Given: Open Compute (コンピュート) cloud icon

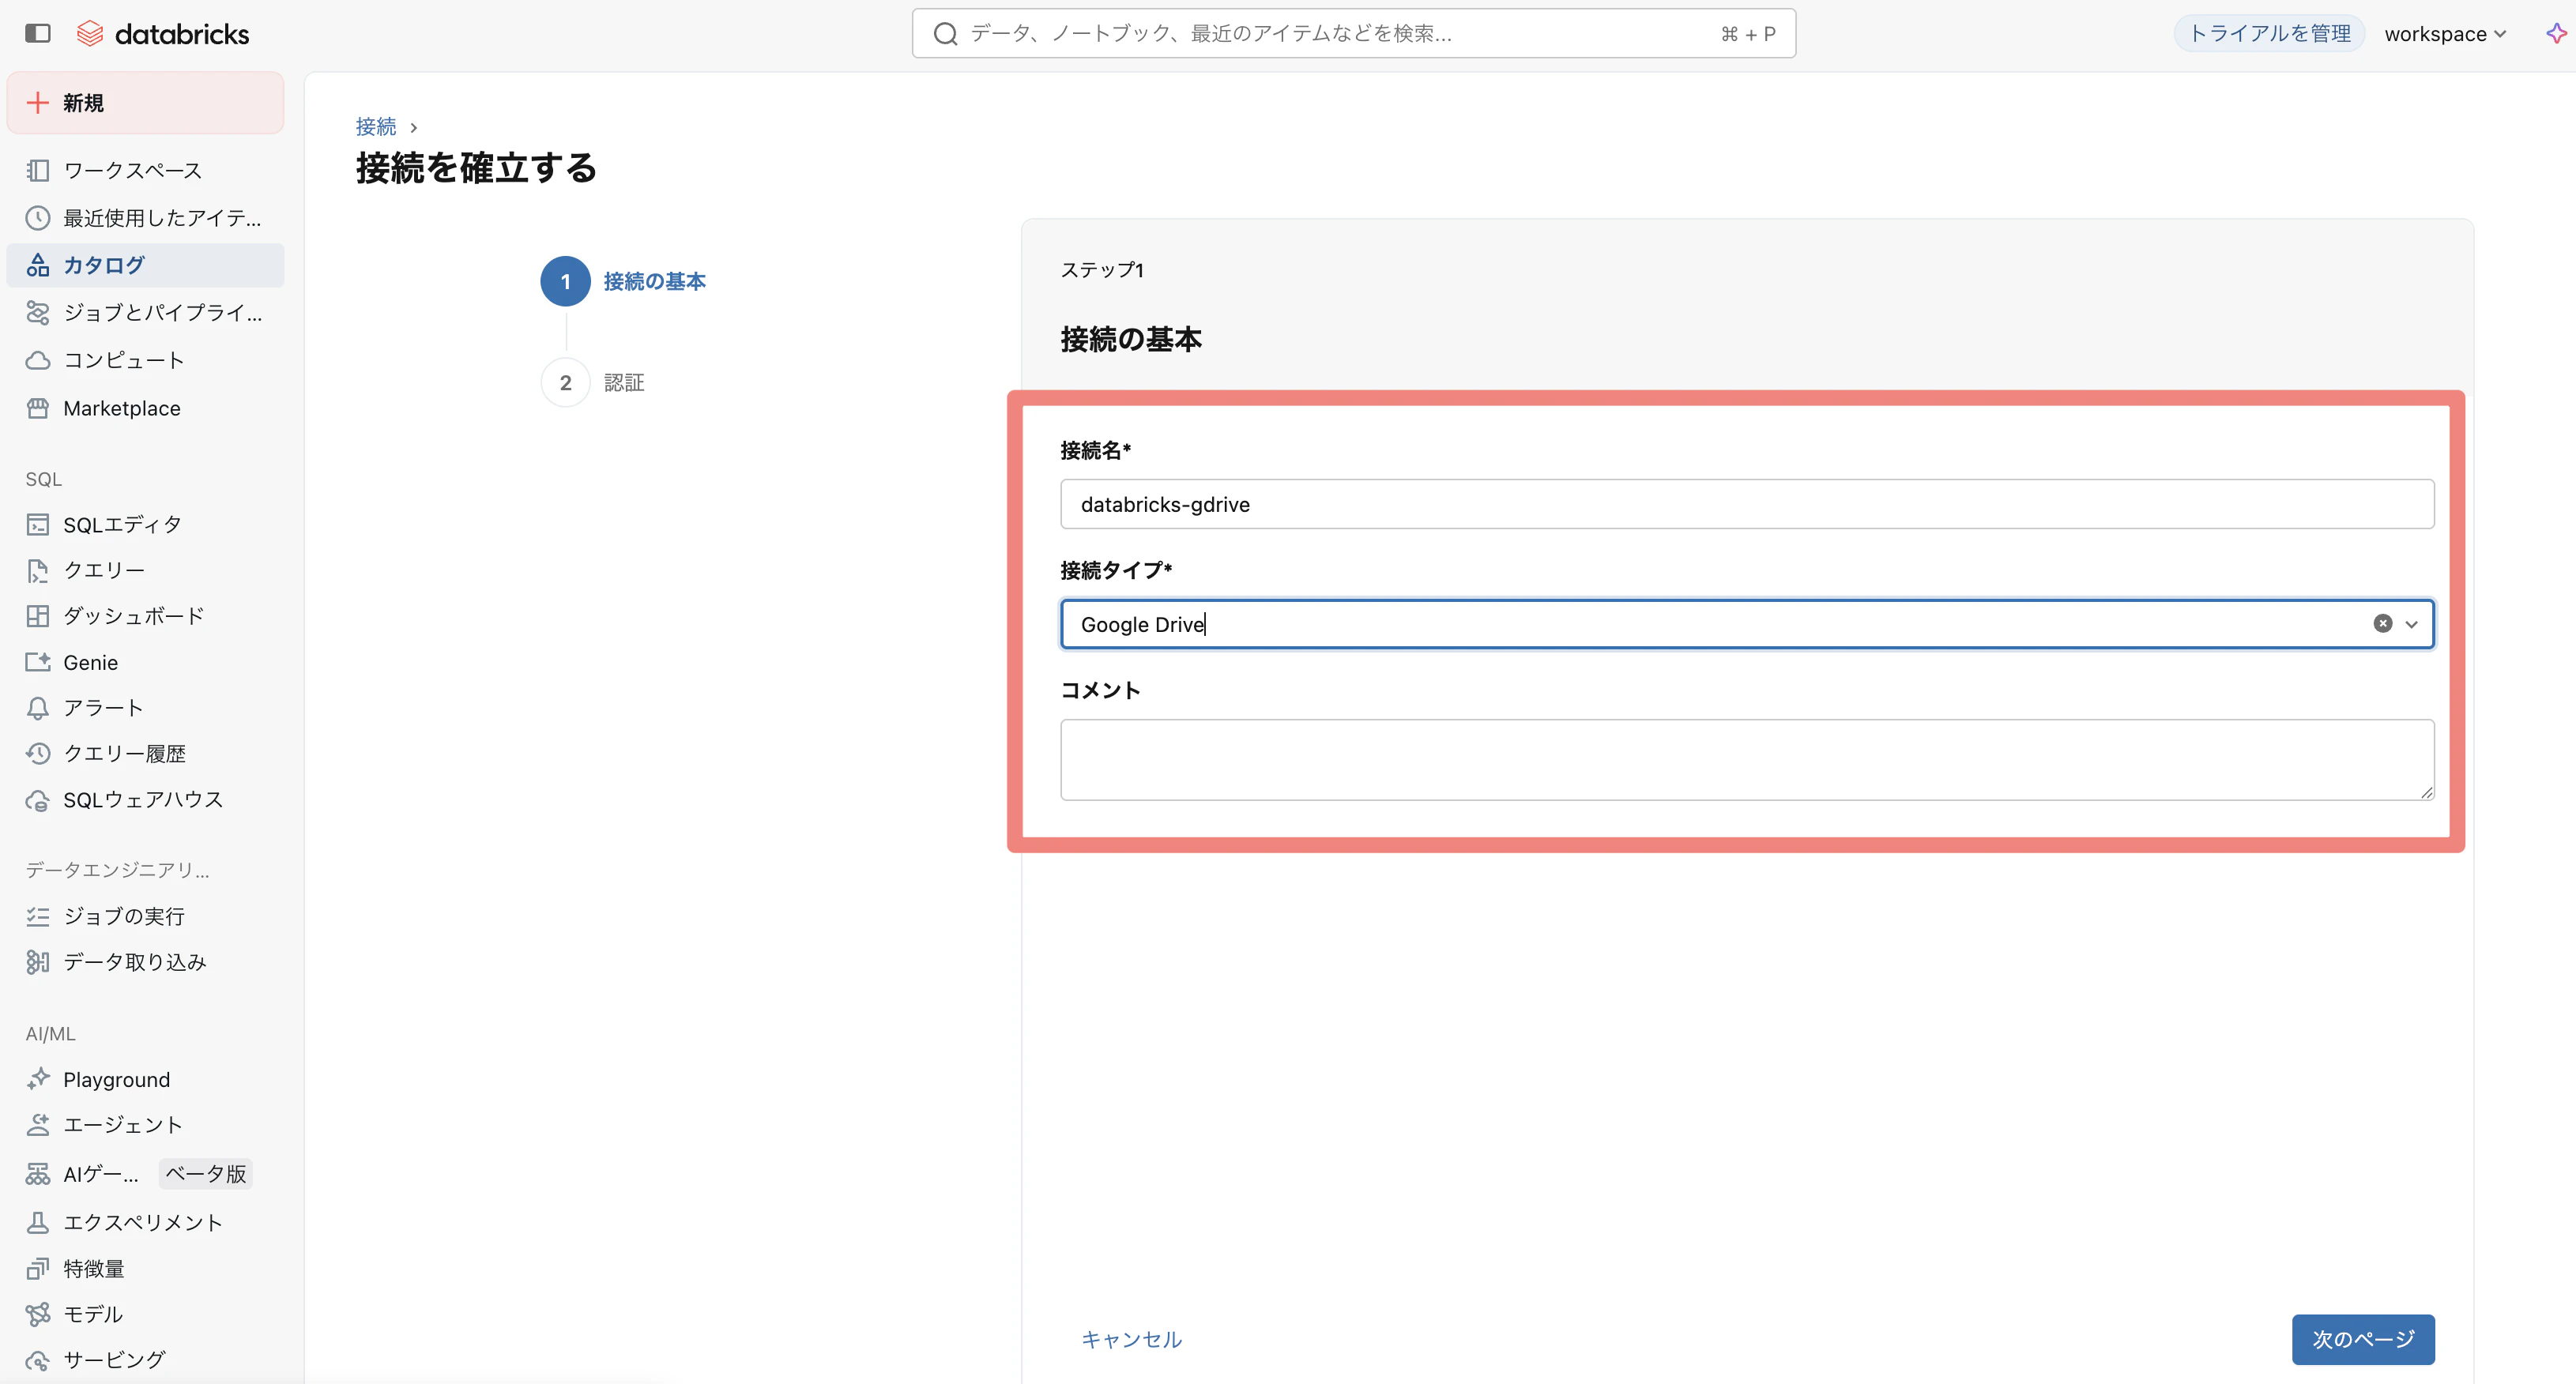Looking at the screenshot, I should [x=38, y=360].
